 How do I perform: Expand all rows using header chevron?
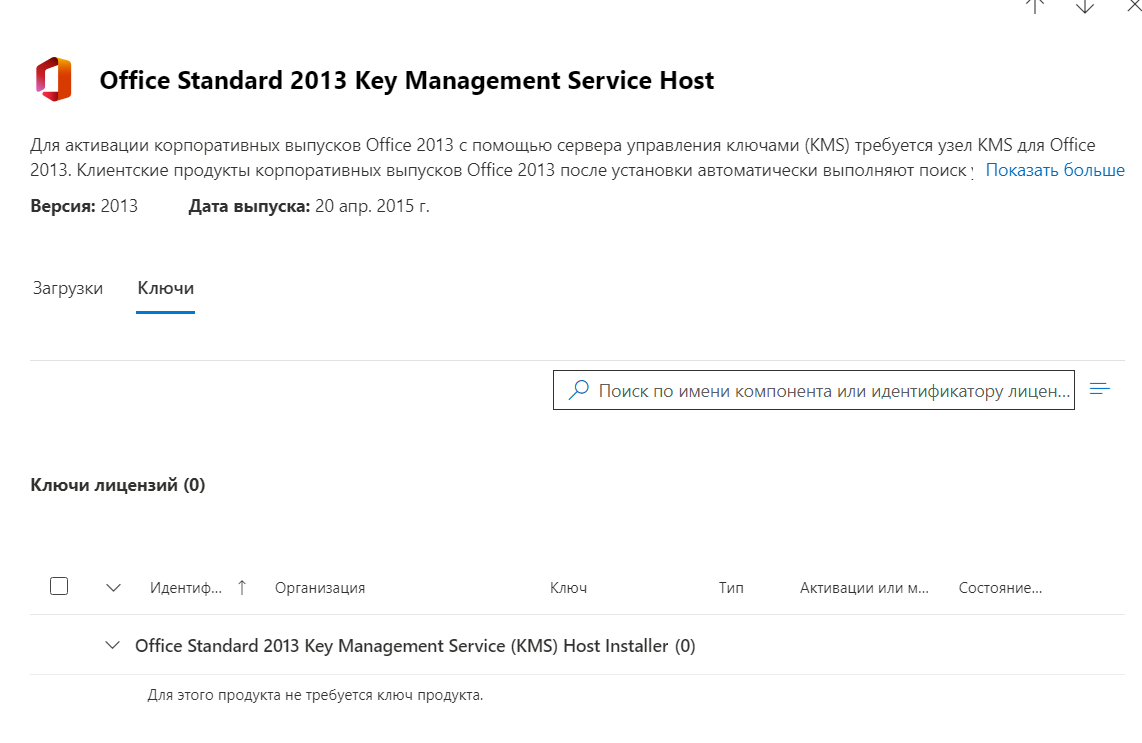(x=113, y=588)
